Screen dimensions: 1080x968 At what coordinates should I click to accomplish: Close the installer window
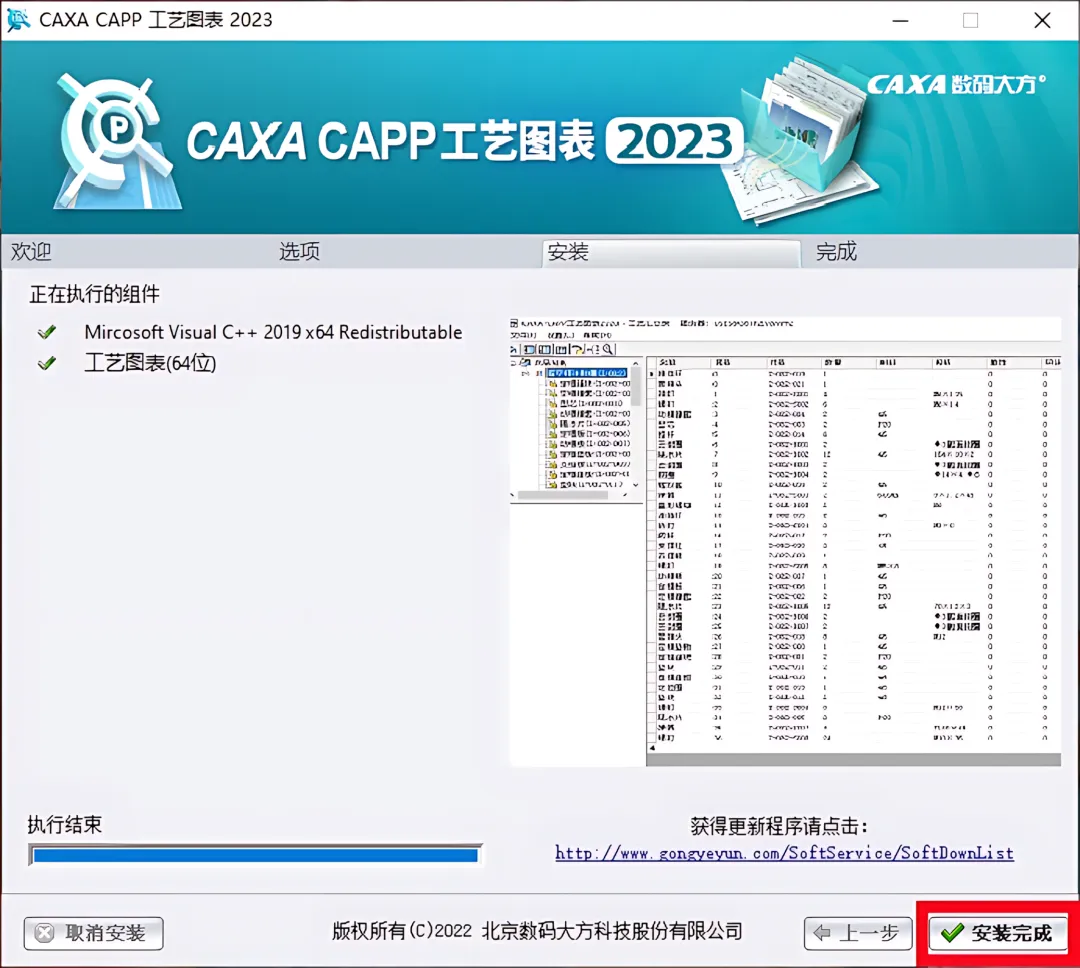coord(1042,21)
